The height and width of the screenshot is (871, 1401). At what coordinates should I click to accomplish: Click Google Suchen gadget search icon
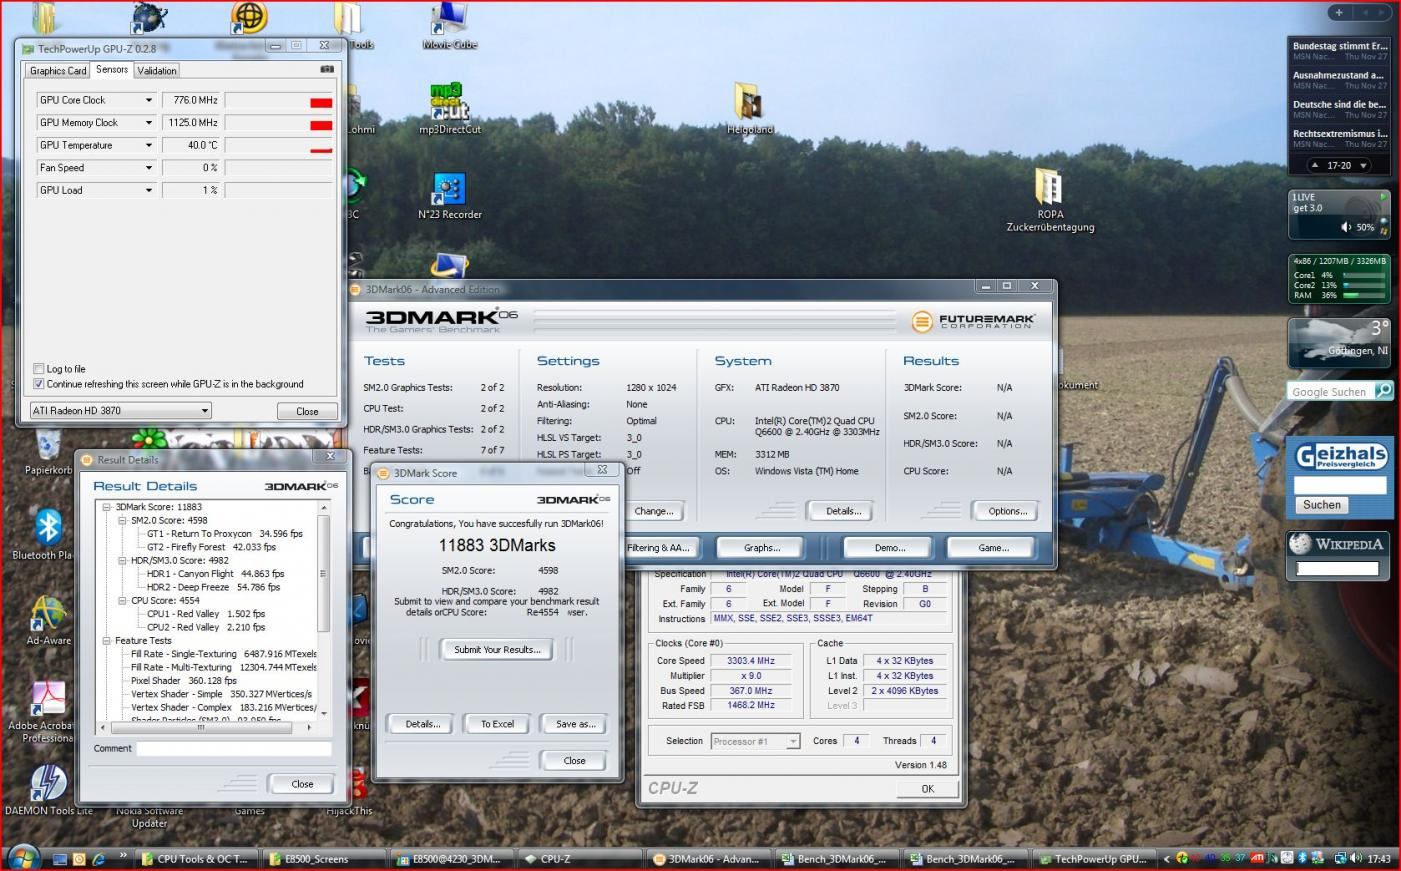[x=1384, y=390]
